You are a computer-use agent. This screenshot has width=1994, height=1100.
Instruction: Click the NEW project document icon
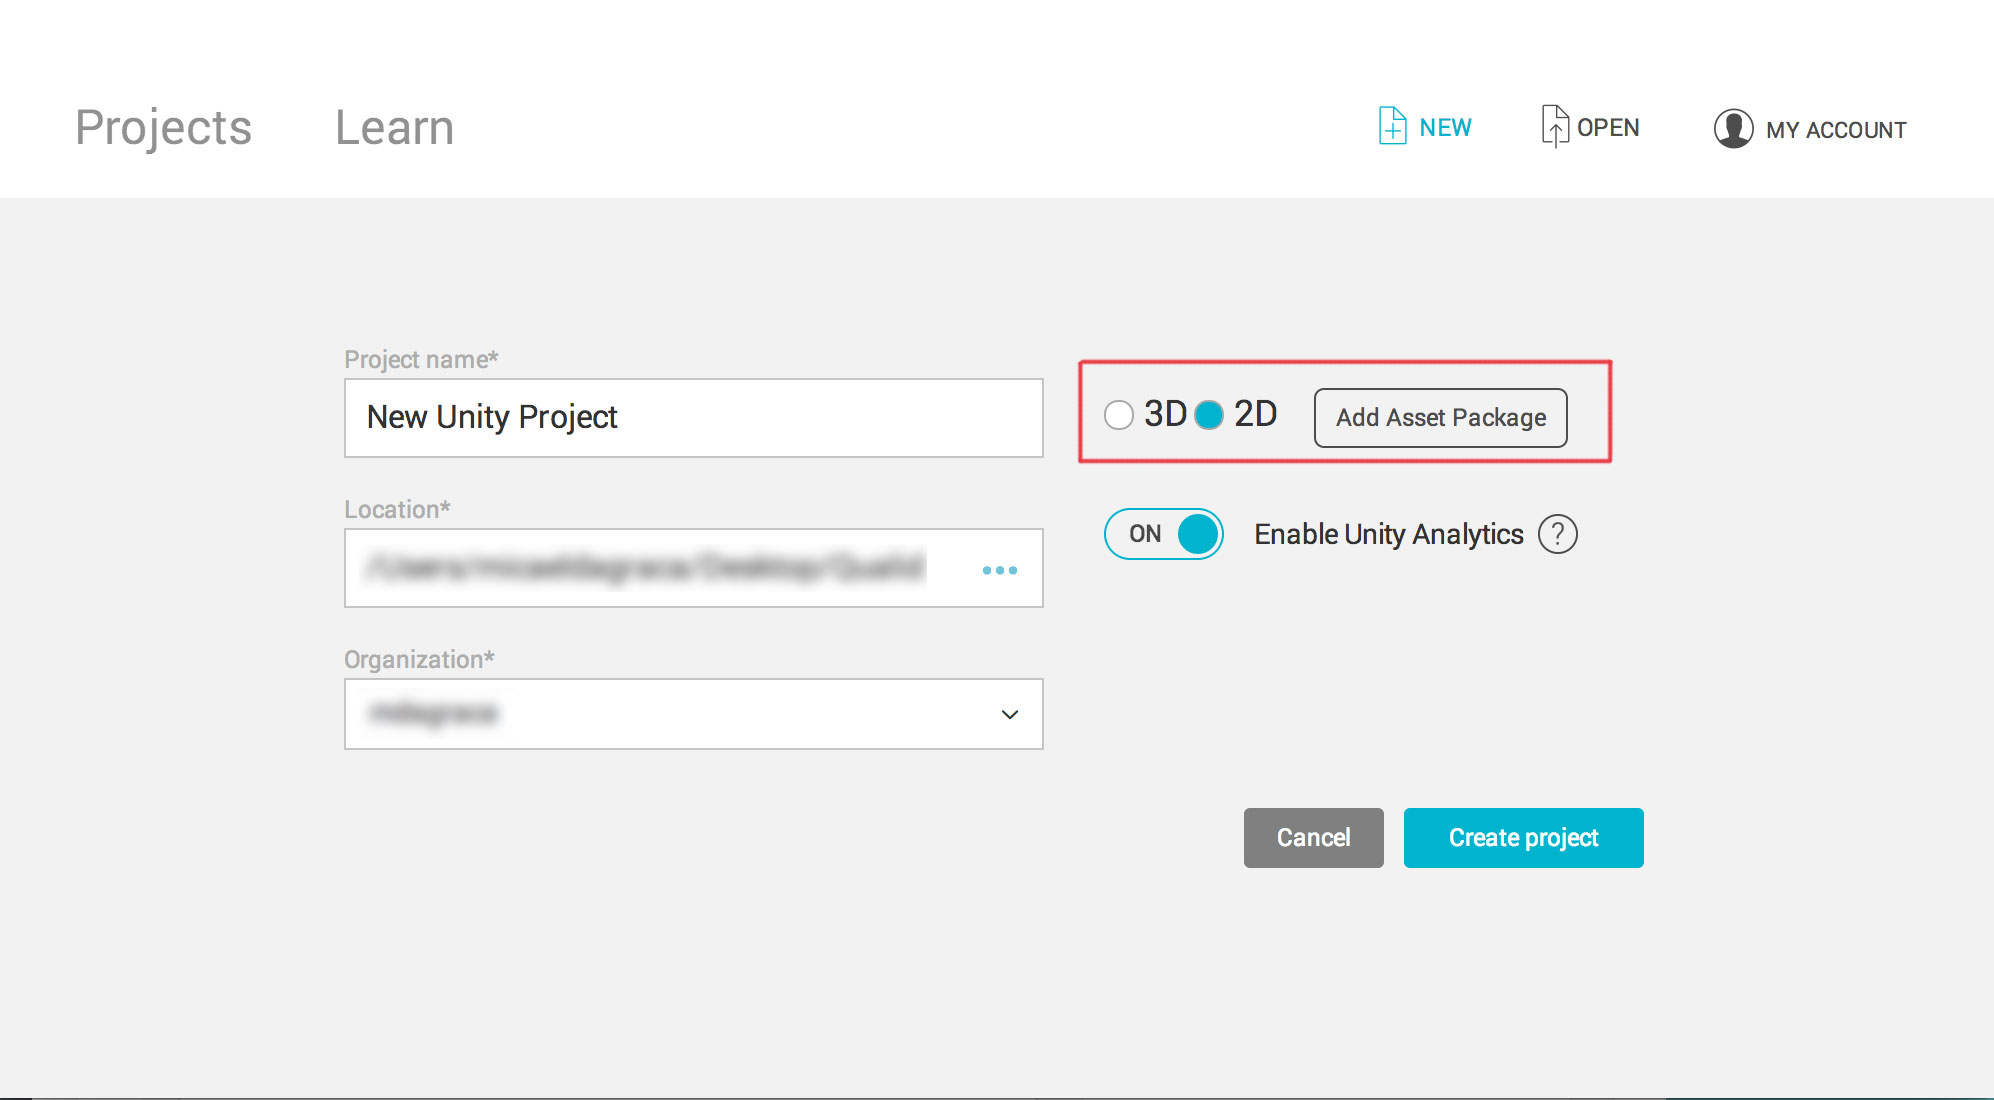(1392, 126)
